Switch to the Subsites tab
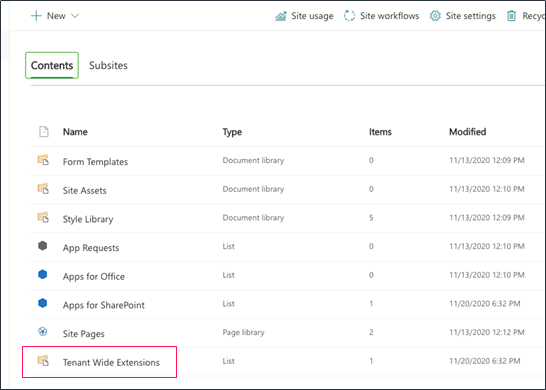546x390 pixels. coord(108,65)
